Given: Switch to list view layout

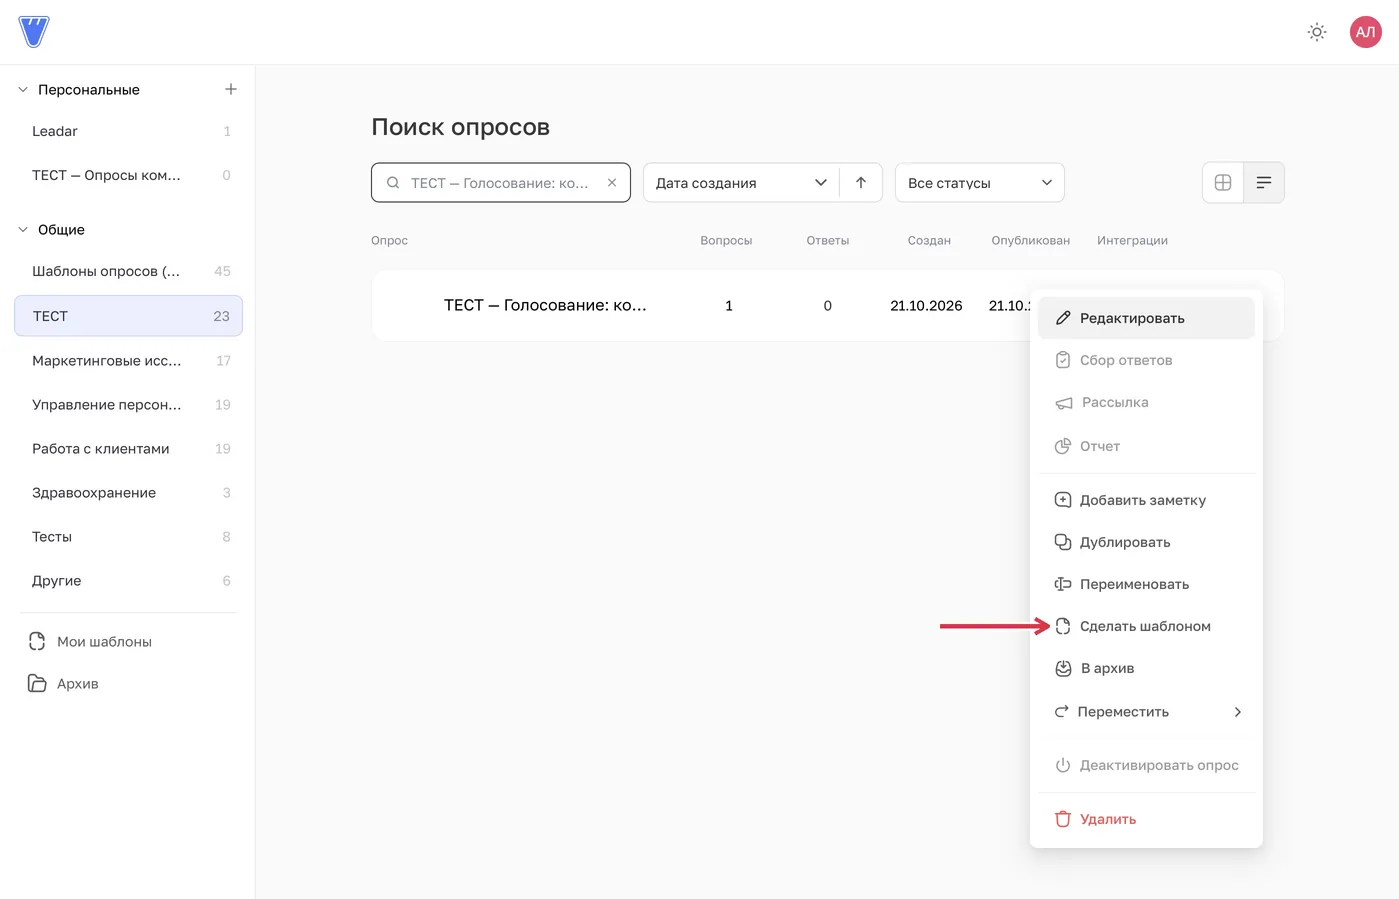Looking at the screenshot, I should pos(1264,182).
